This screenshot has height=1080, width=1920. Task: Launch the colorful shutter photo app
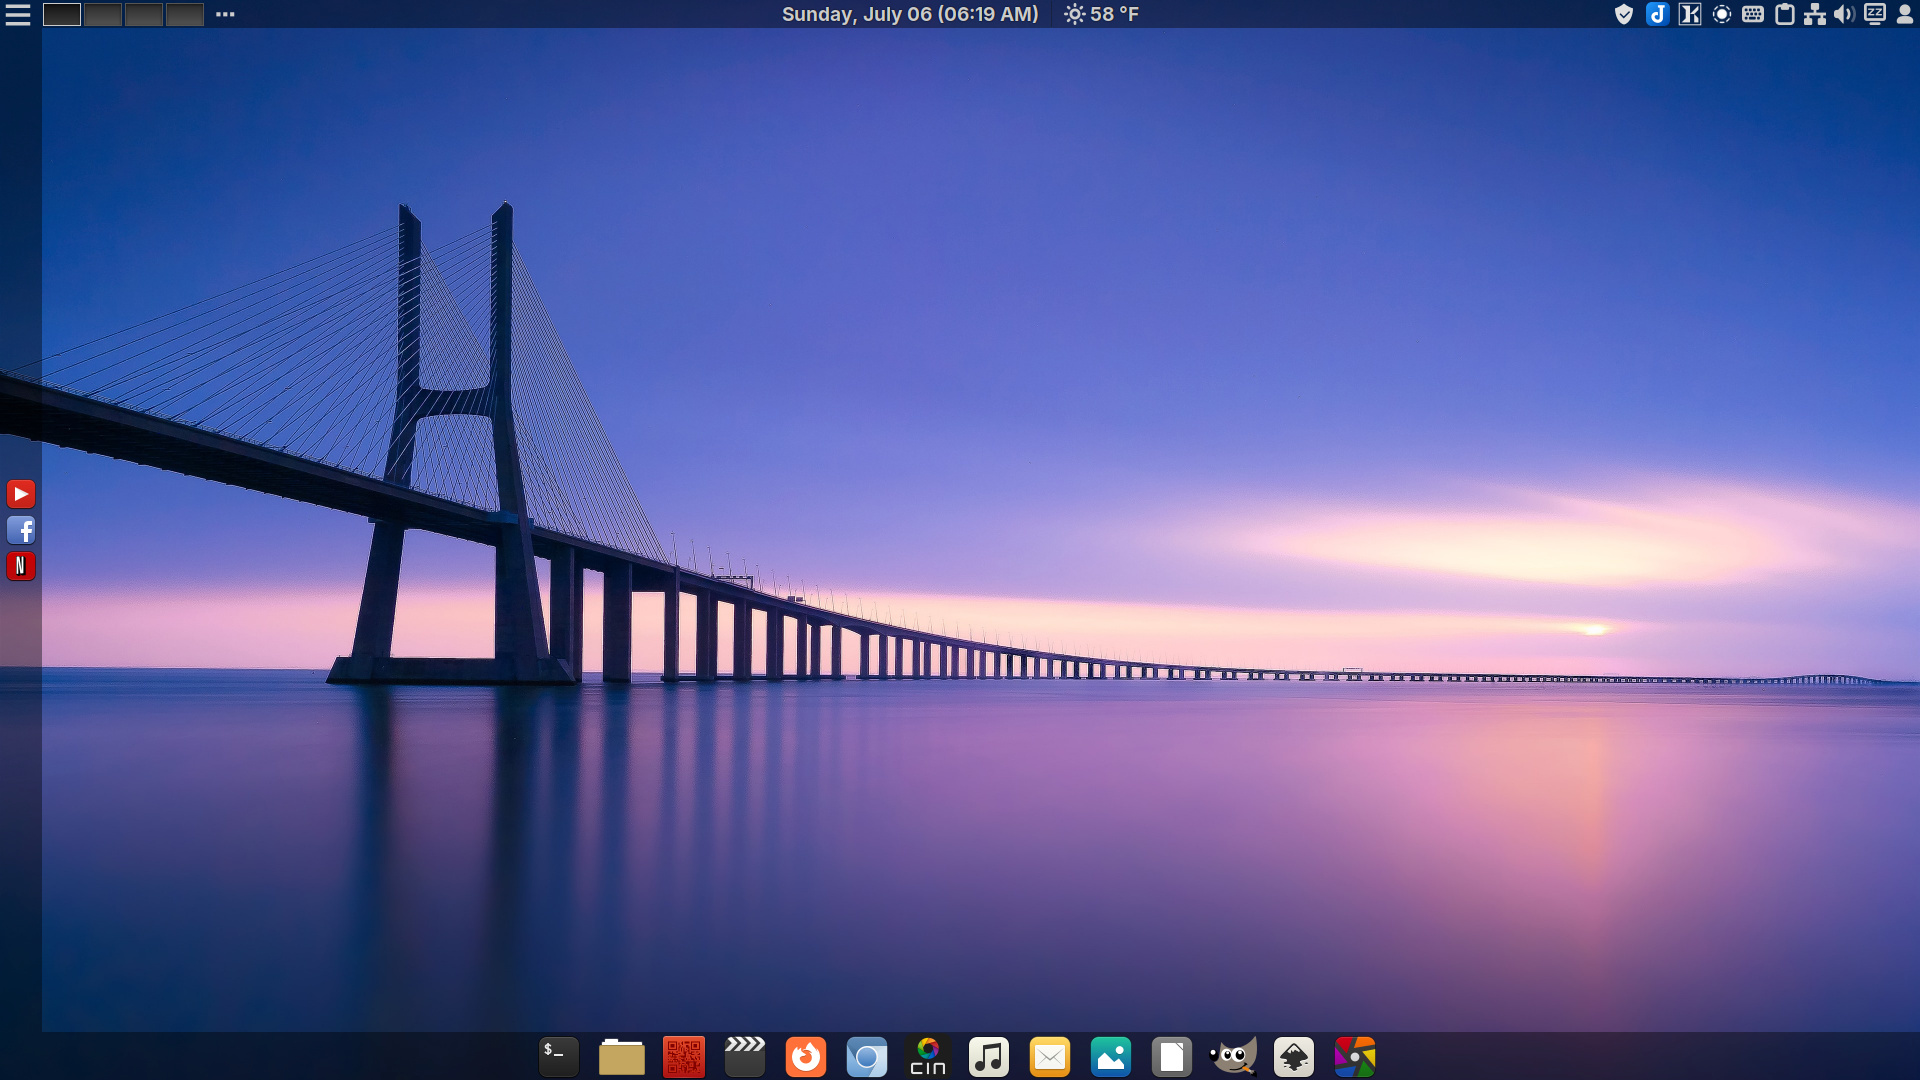pos(1355,1057)
